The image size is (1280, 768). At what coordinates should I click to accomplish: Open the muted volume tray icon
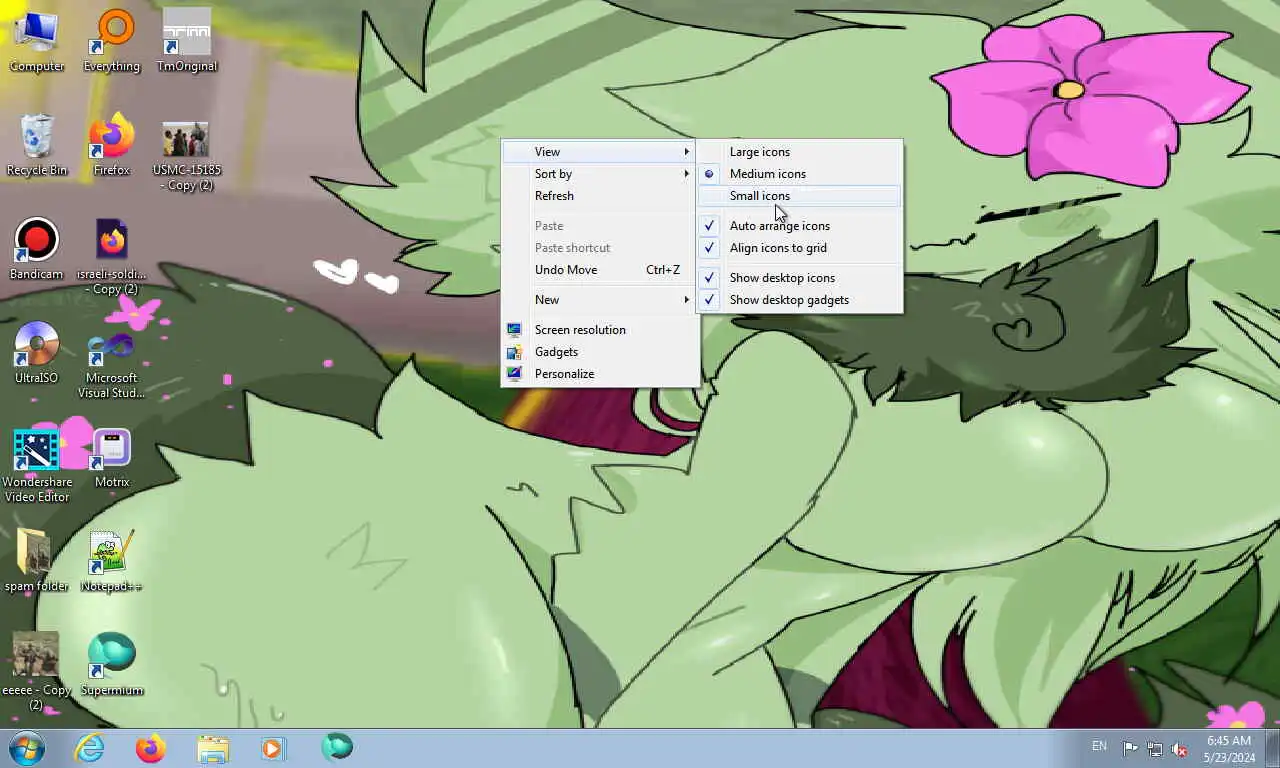pyautogui.click(x=1179, y=748)
